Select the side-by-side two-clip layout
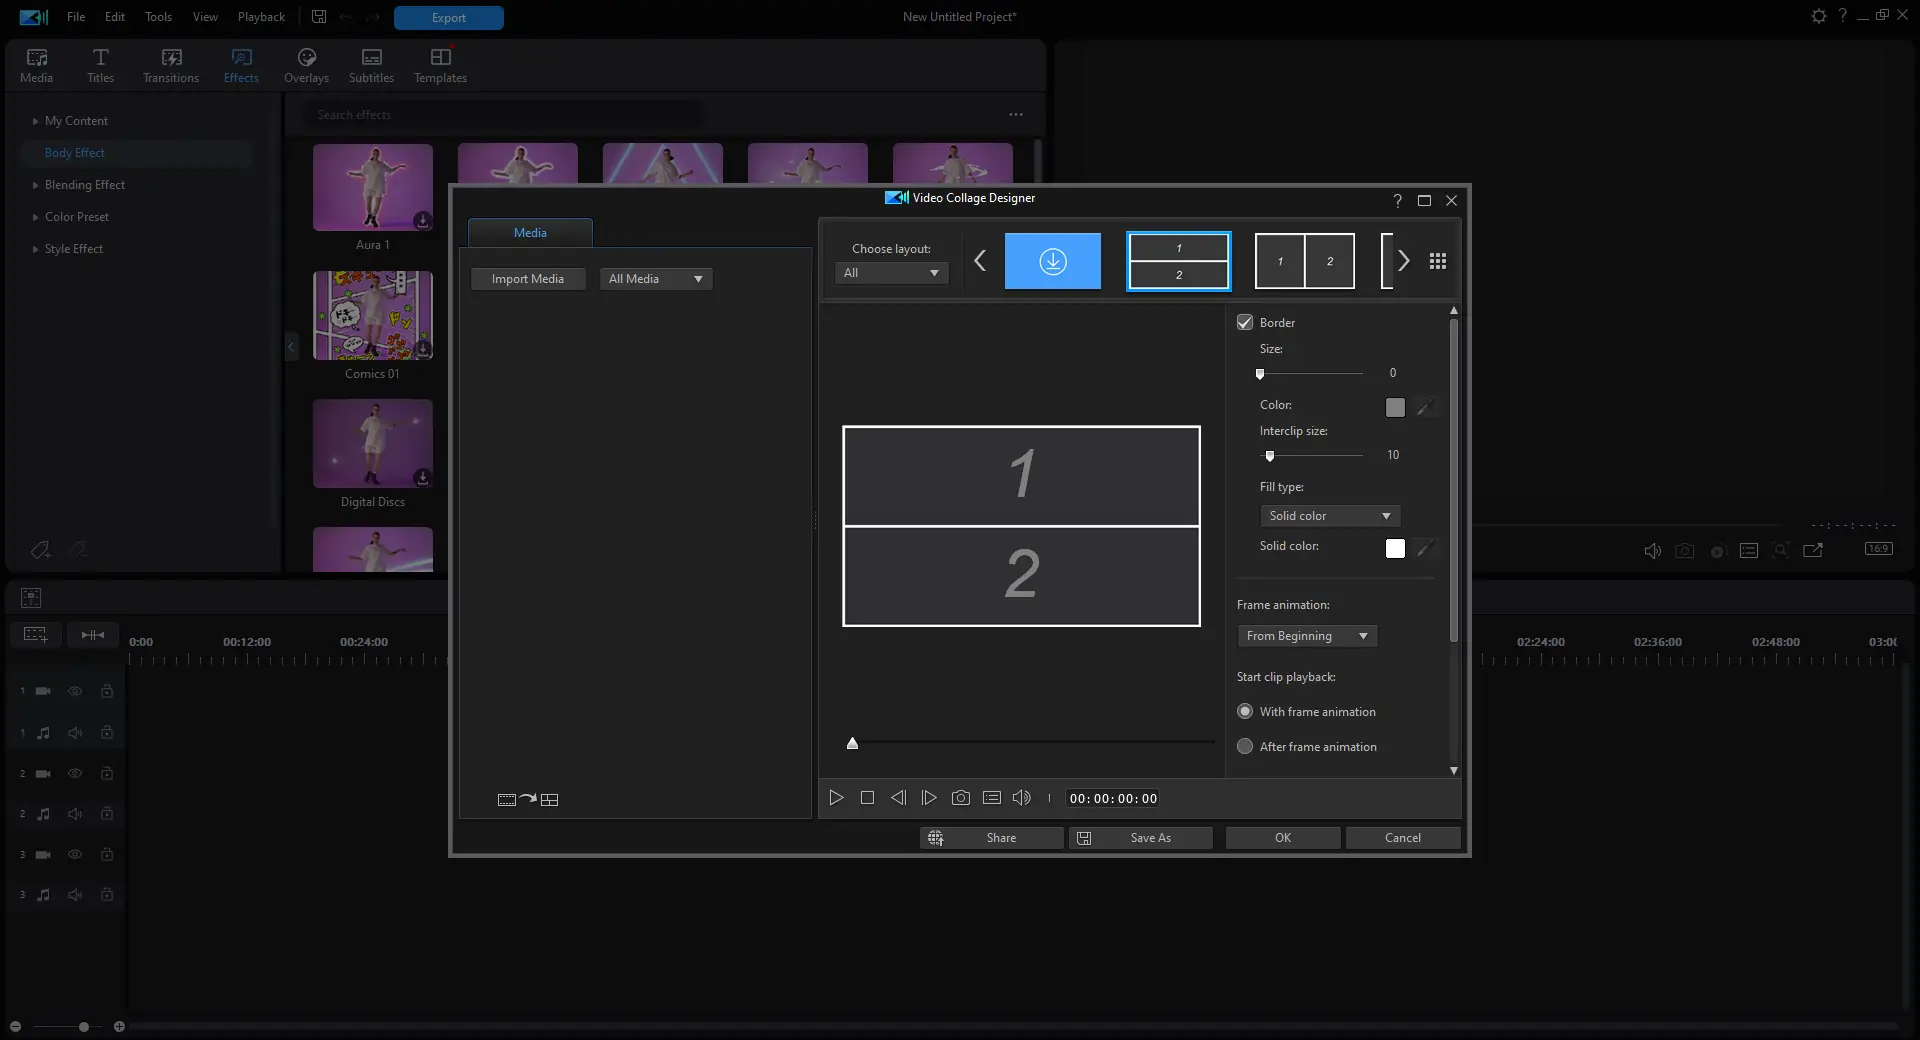 (1305, 261)
